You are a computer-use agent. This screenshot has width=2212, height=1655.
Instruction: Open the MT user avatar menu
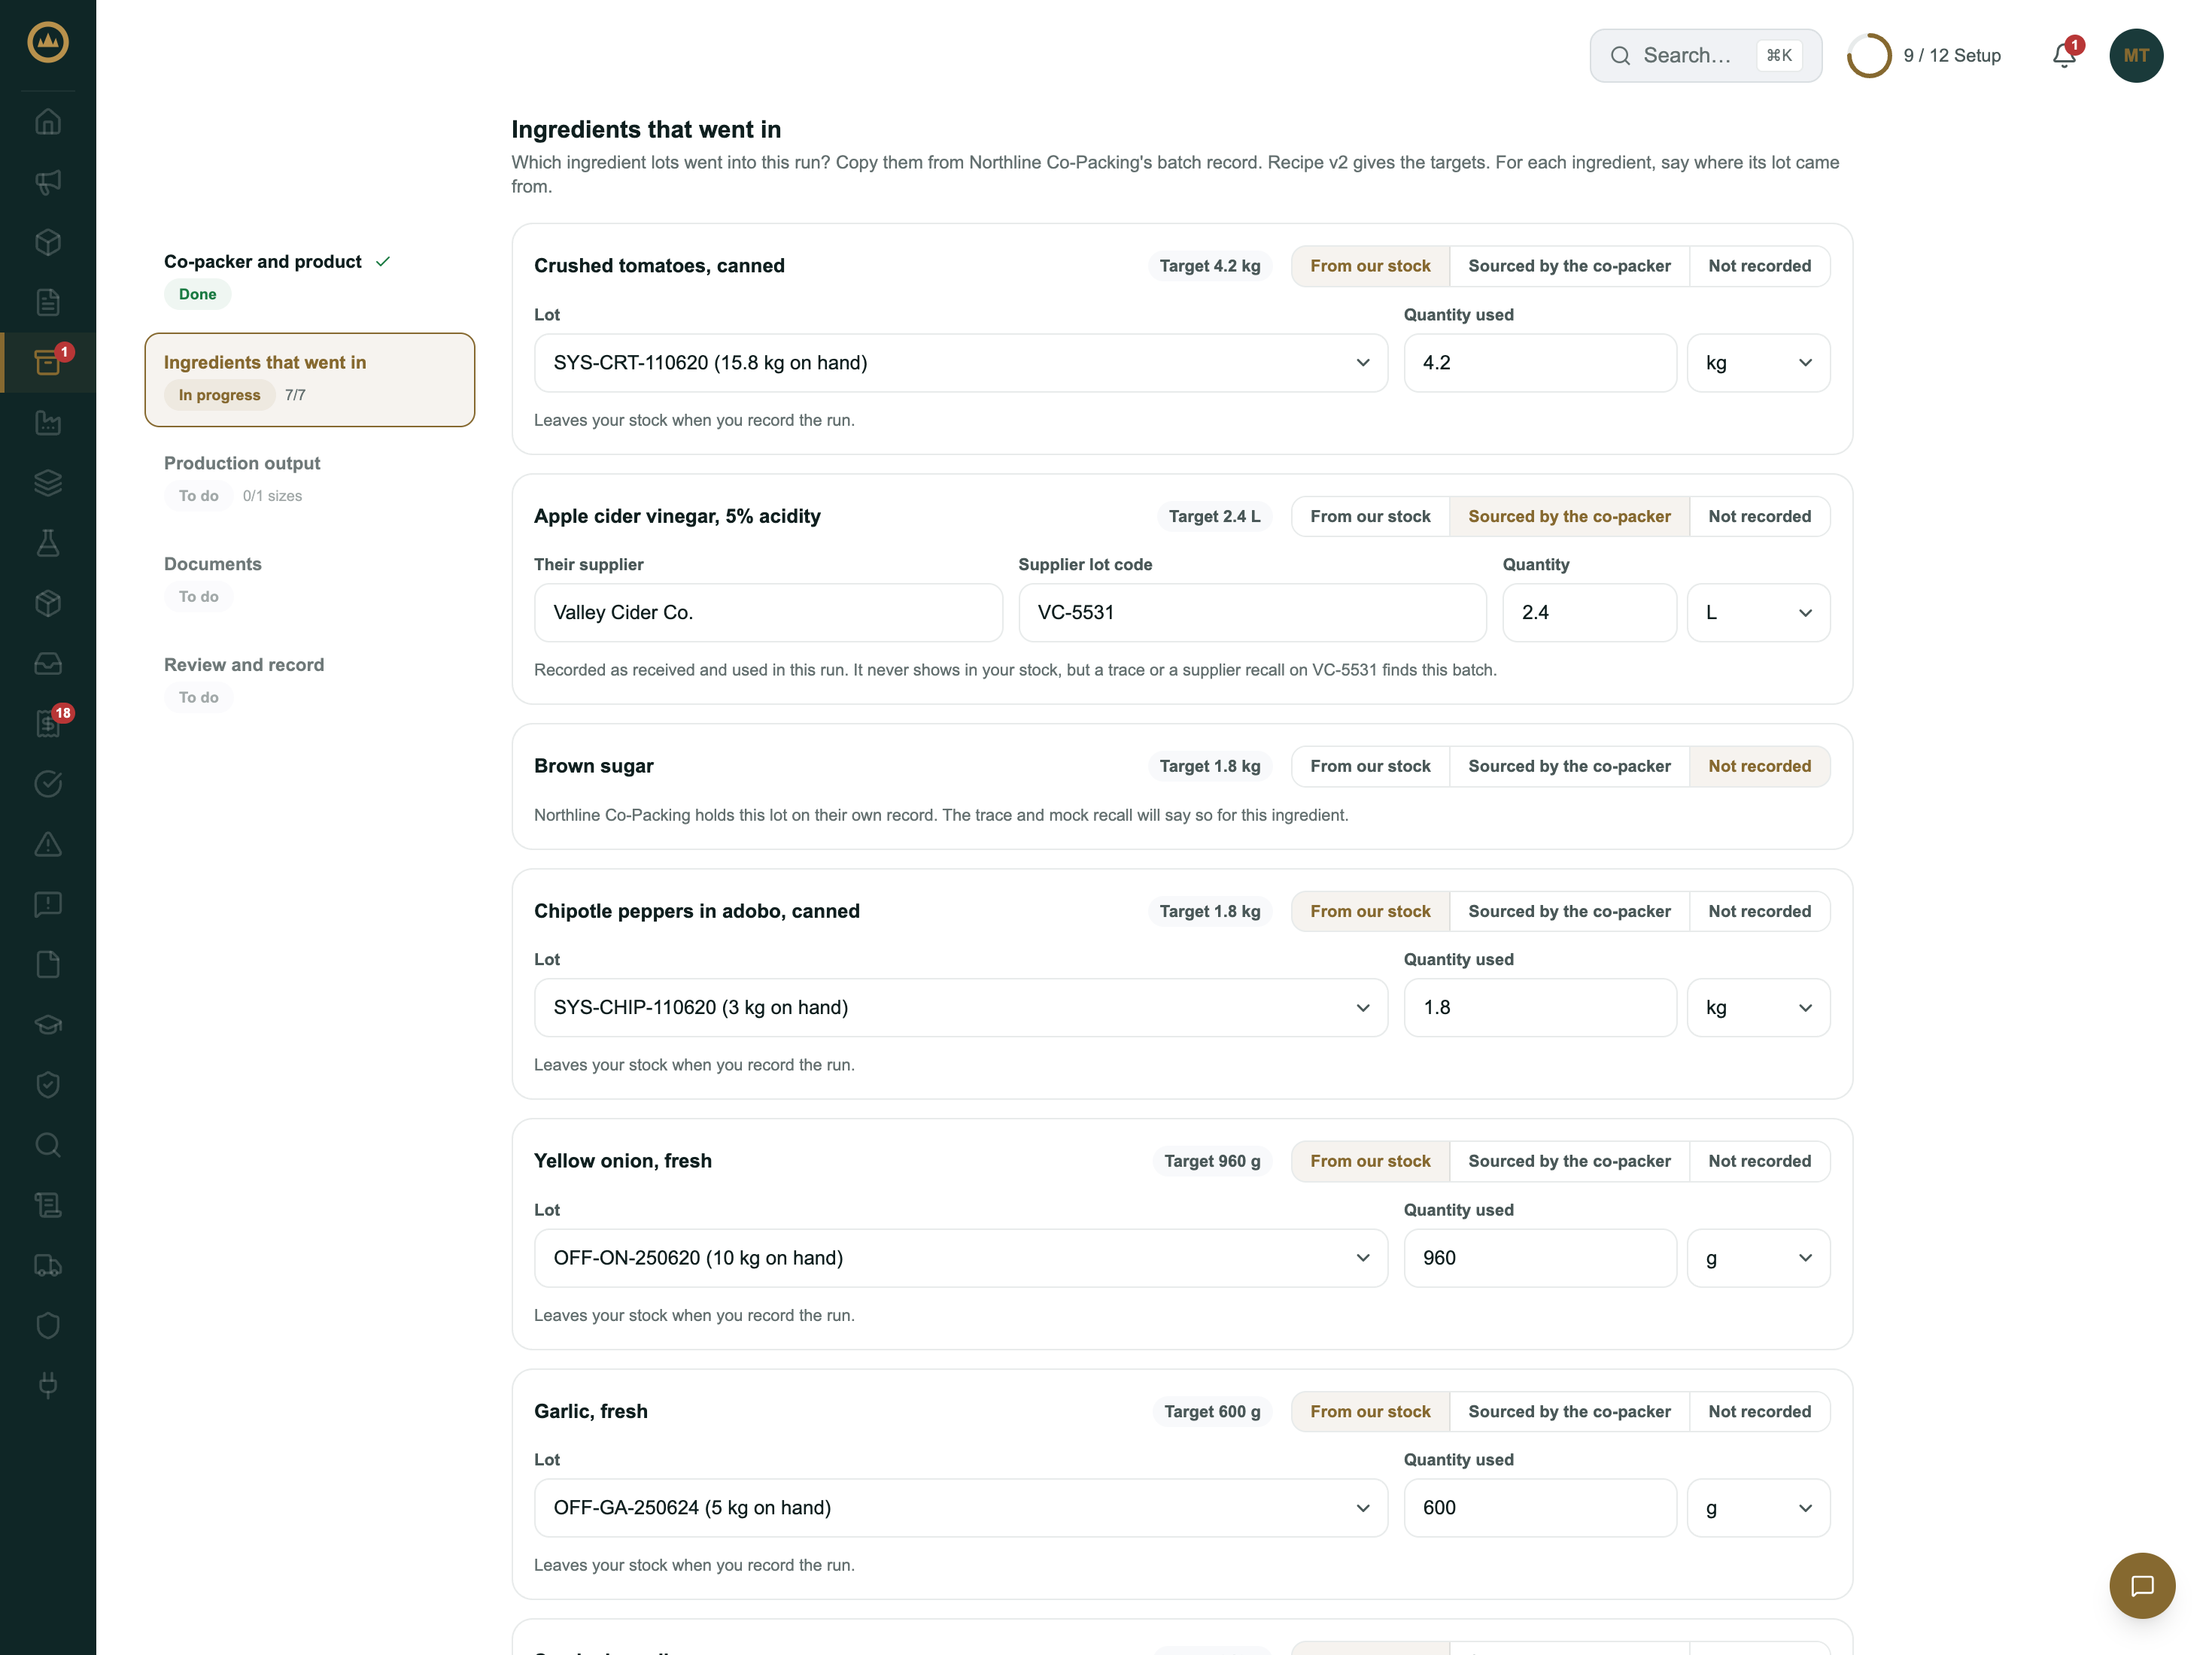click(x=2136, y=55)
